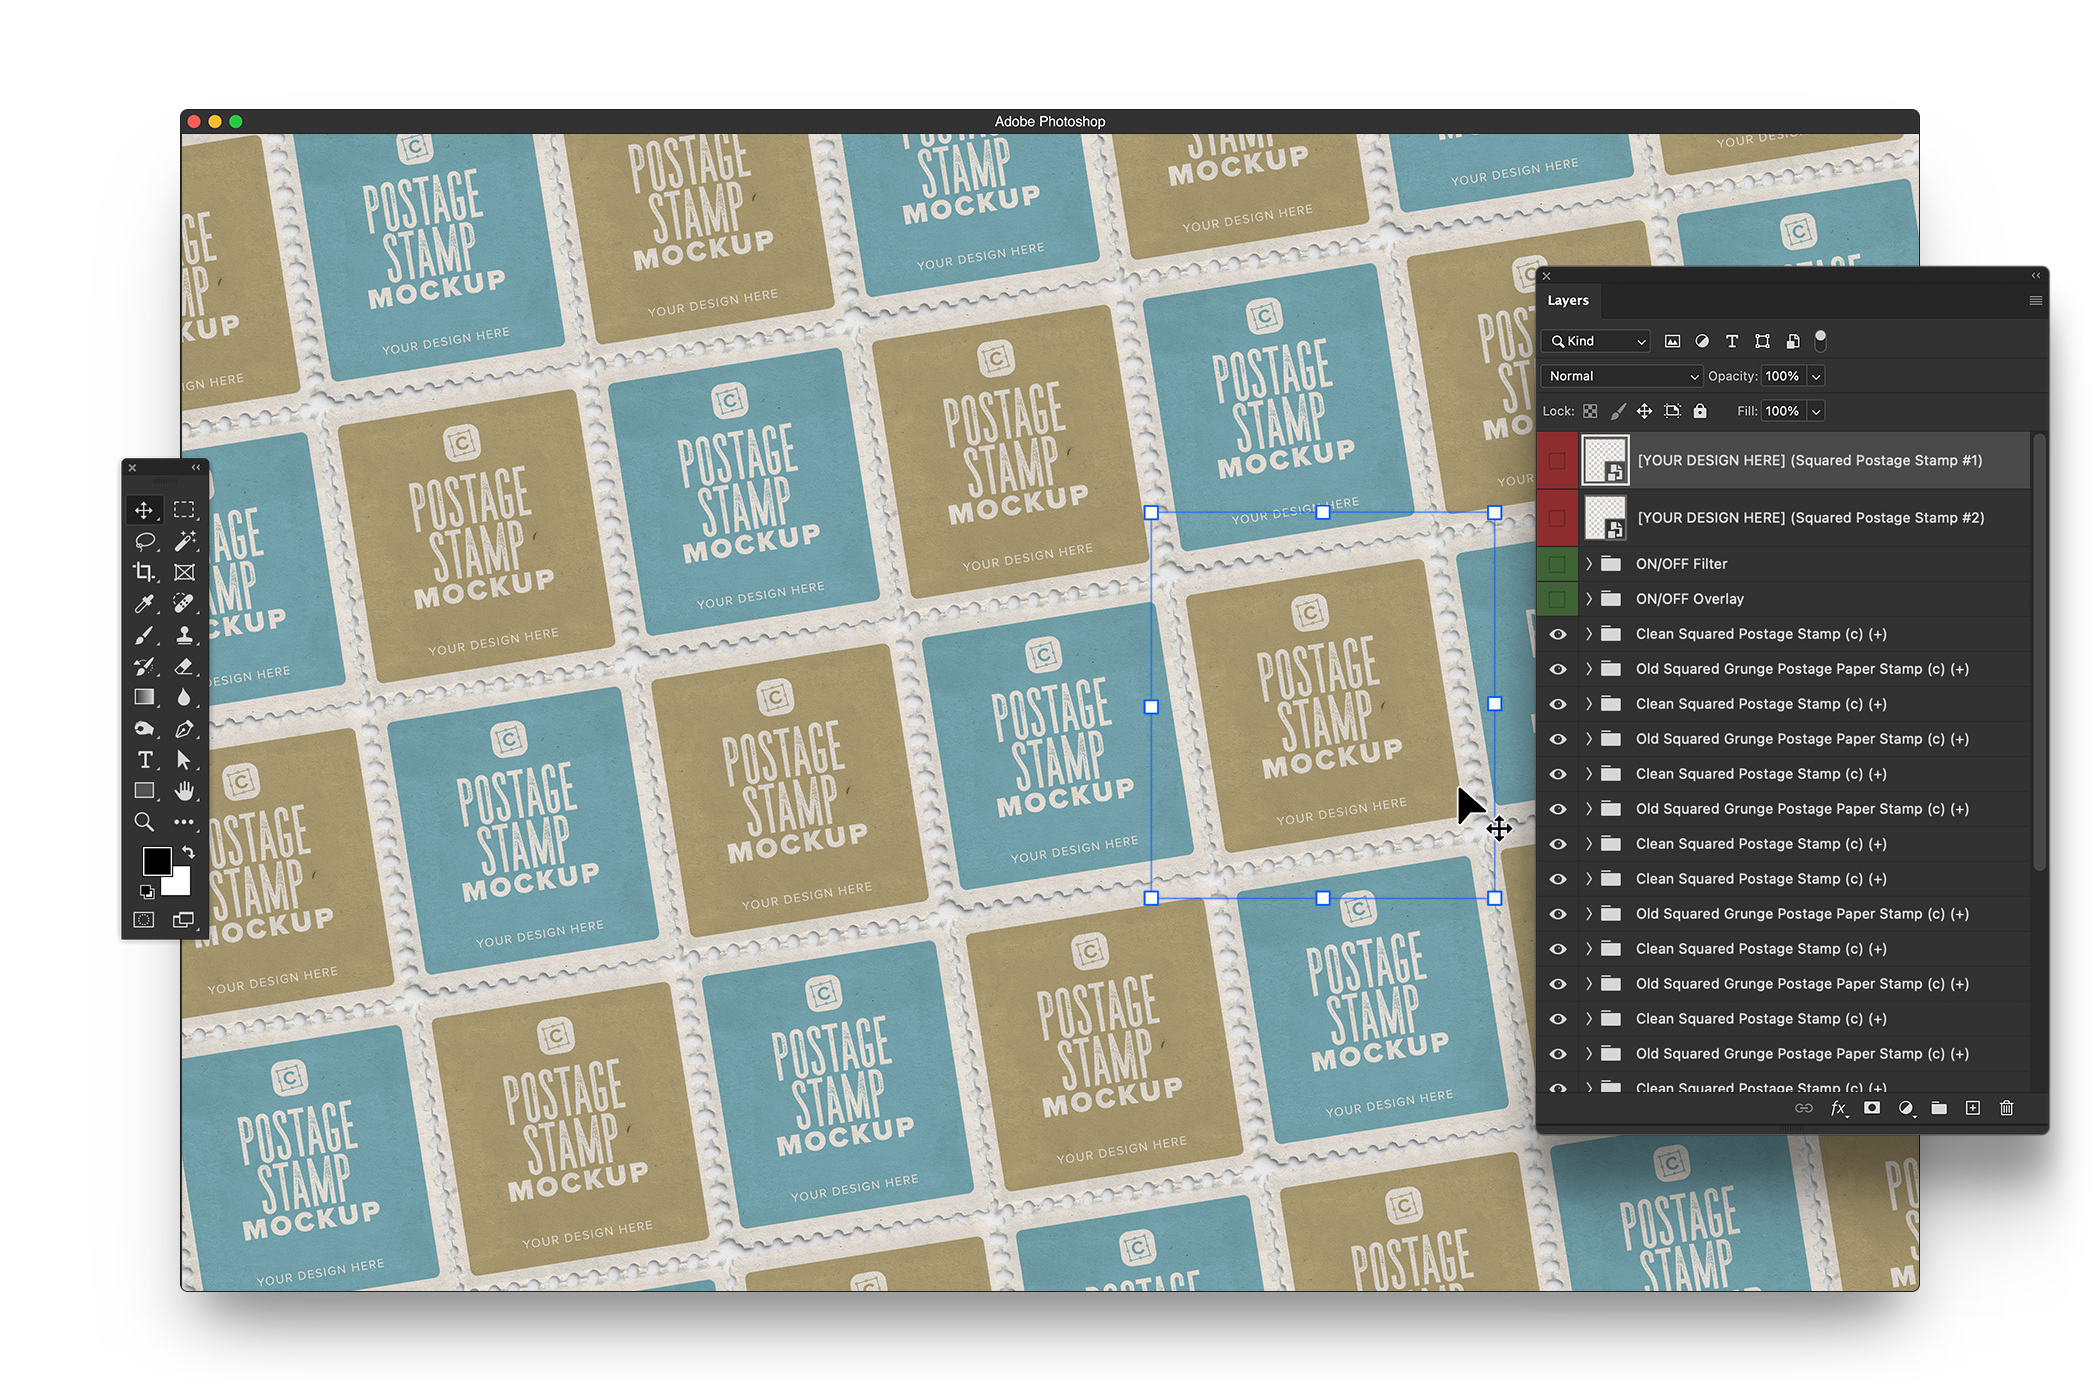Select the Clone Stamp tool
Viewport: 2100px width, 1400px height.
184,635
